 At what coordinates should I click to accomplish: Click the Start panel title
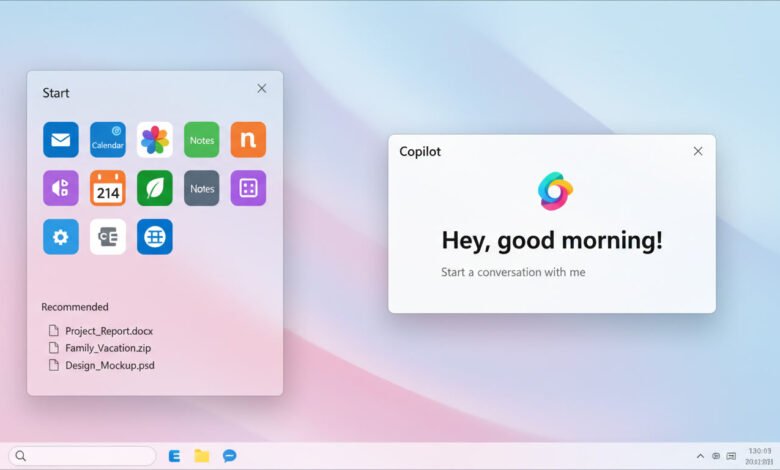coord(56,93)
